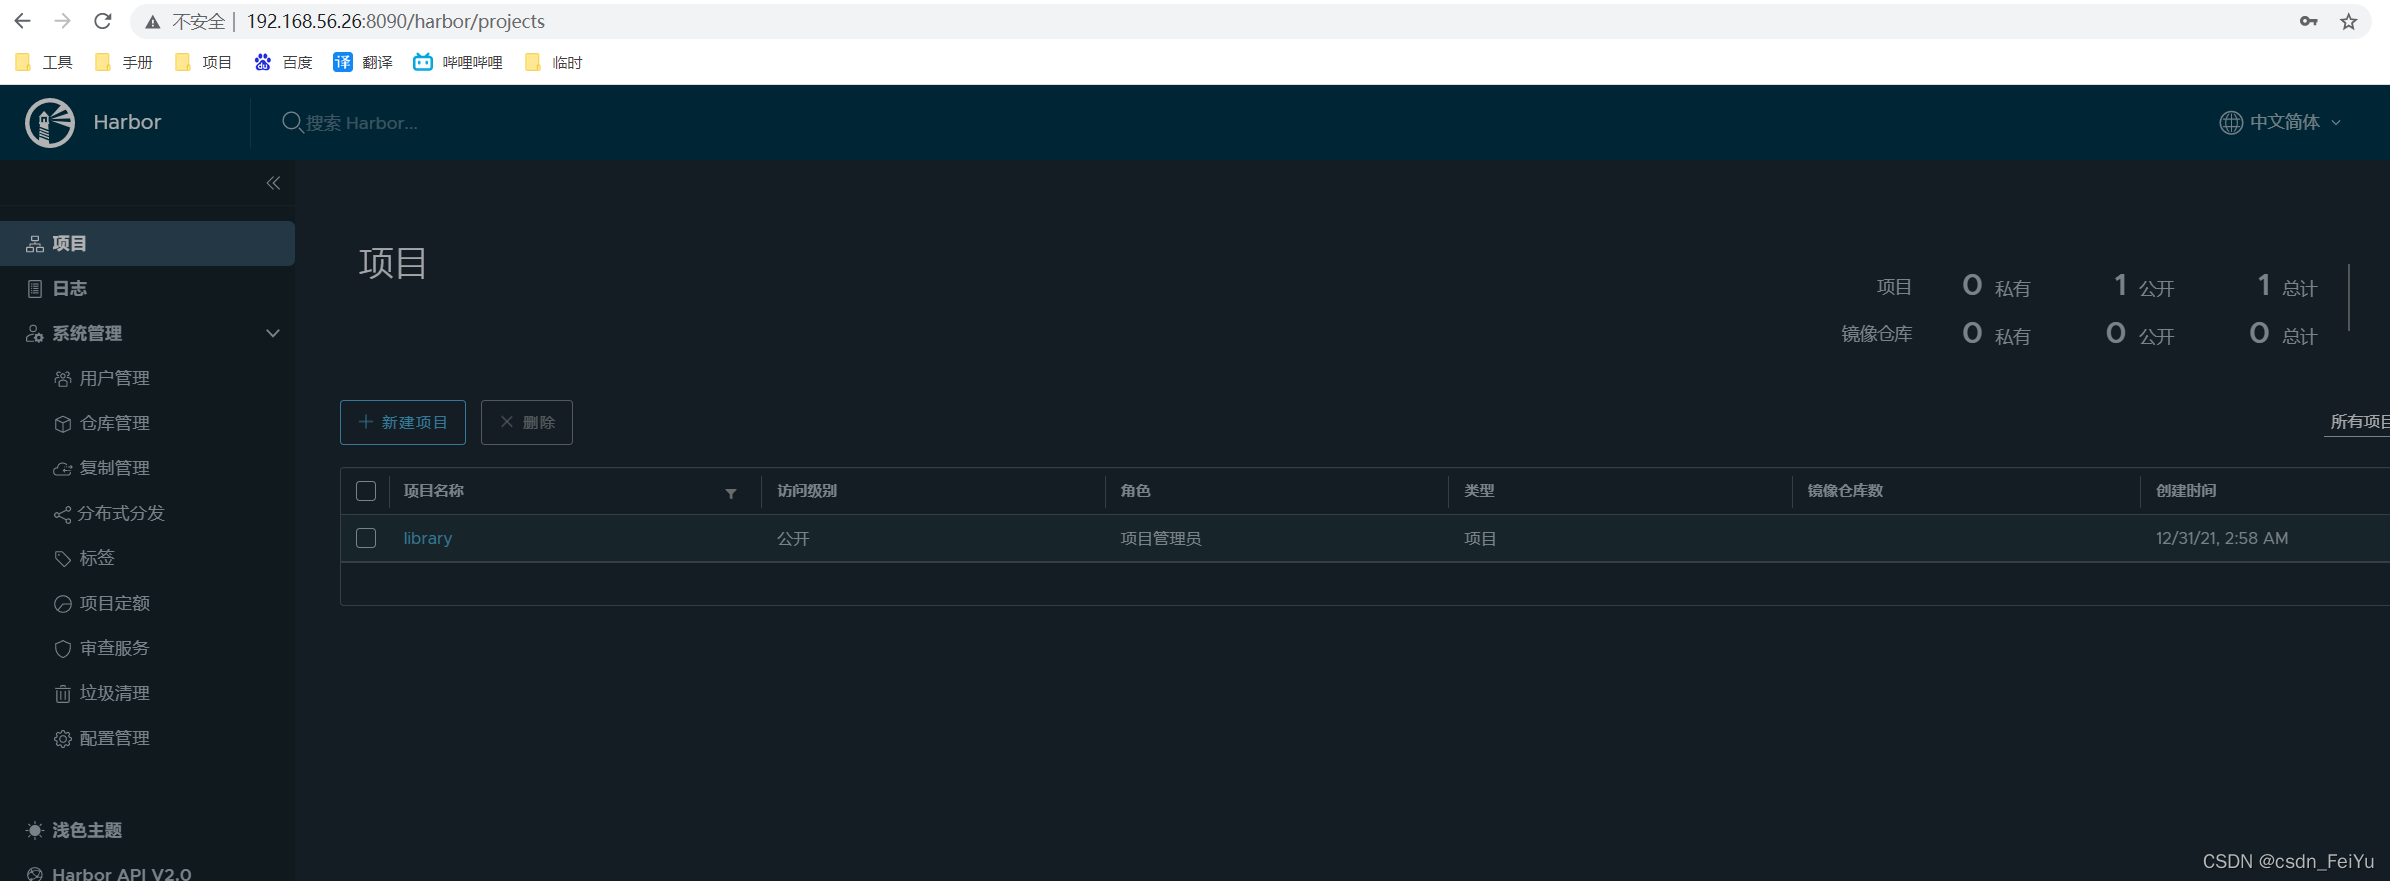This screenshot has height=881, width=2390.
Task: Check the library row checkbox
Action: [x=366, y=538]
